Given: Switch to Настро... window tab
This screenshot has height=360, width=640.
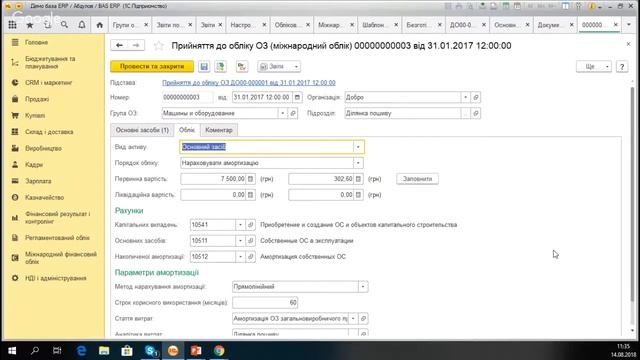Looking at the screenshot, I should point(242,25).
